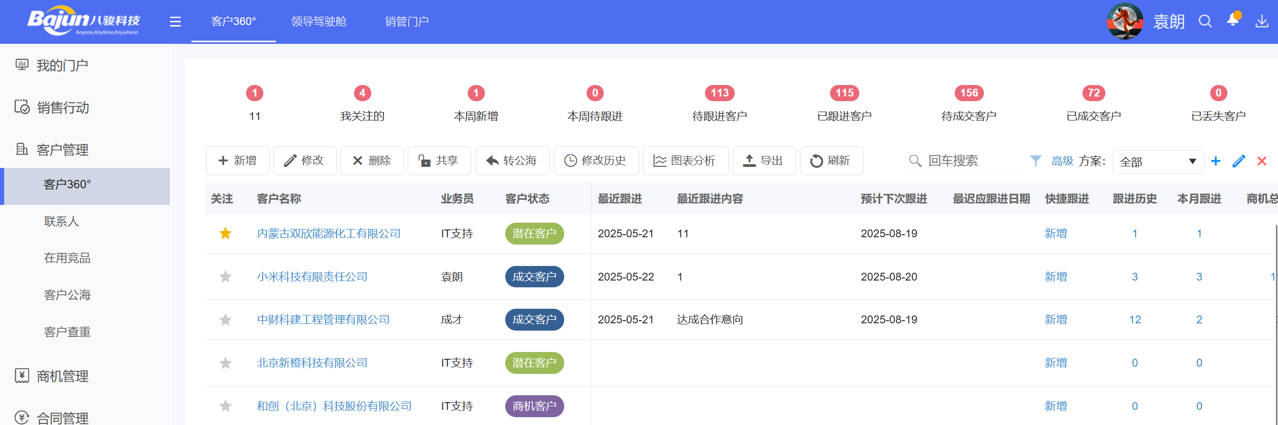This screenshot has height=425, width=1278.
Task: Toggle follow star for 小米科技有限责任公司
Action: [x=225, y=277]
